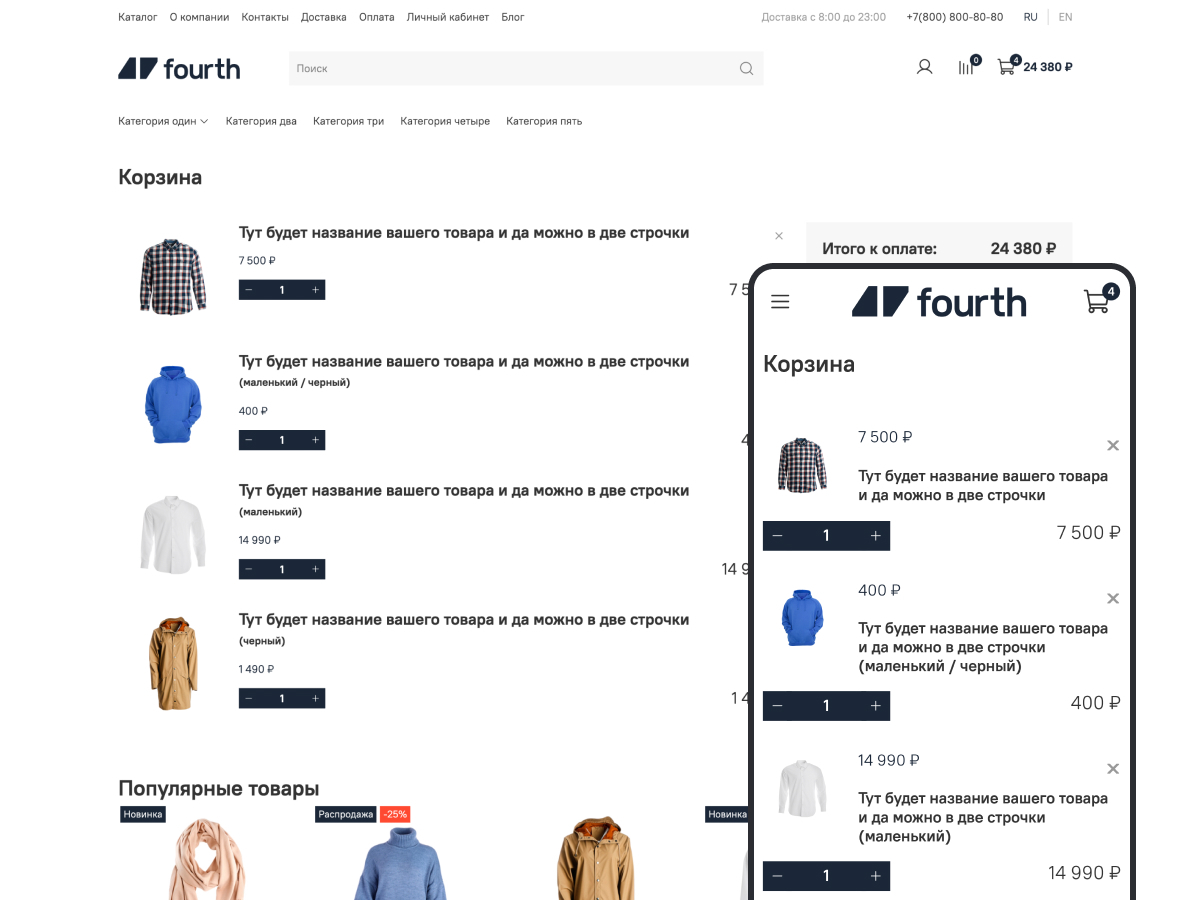
Task: Open plaid shirt thumbnail in desktop cart
Action: (173, 276)
